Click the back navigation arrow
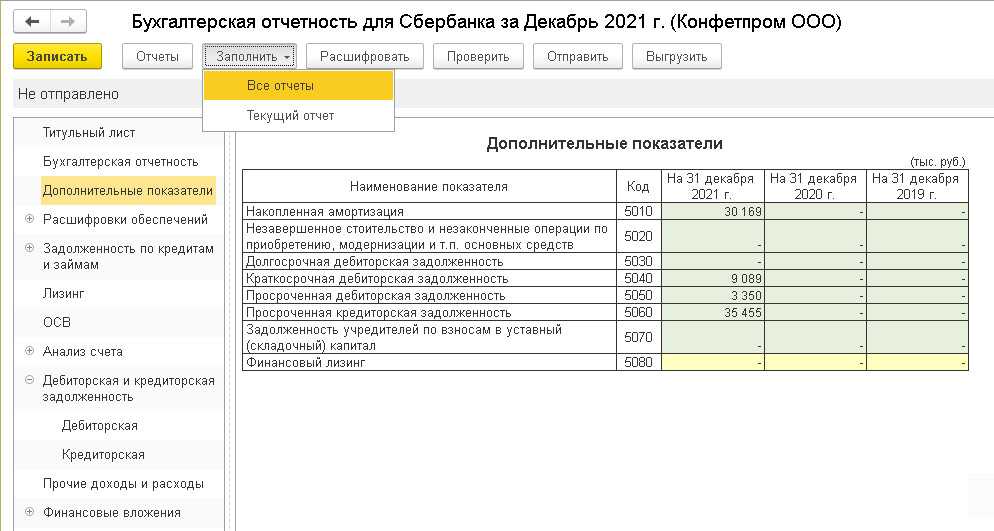 (x=33, y=21)
